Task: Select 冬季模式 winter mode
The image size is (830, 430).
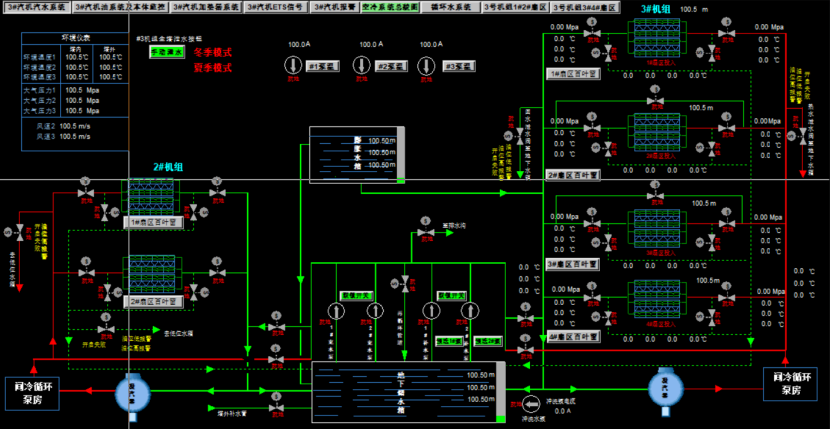Action: coord(212,52)
